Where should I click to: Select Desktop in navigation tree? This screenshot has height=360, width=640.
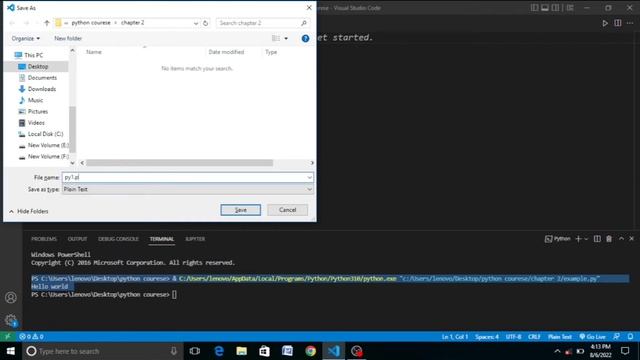coord(38,67)
